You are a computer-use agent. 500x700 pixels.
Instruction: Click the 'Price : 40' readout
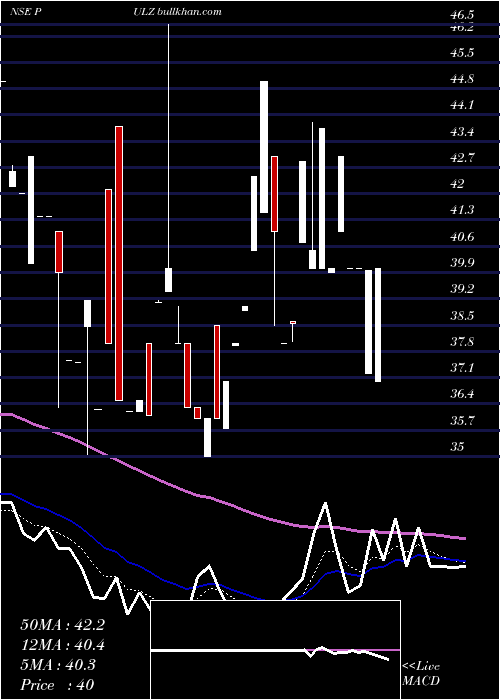click(58, 685)
